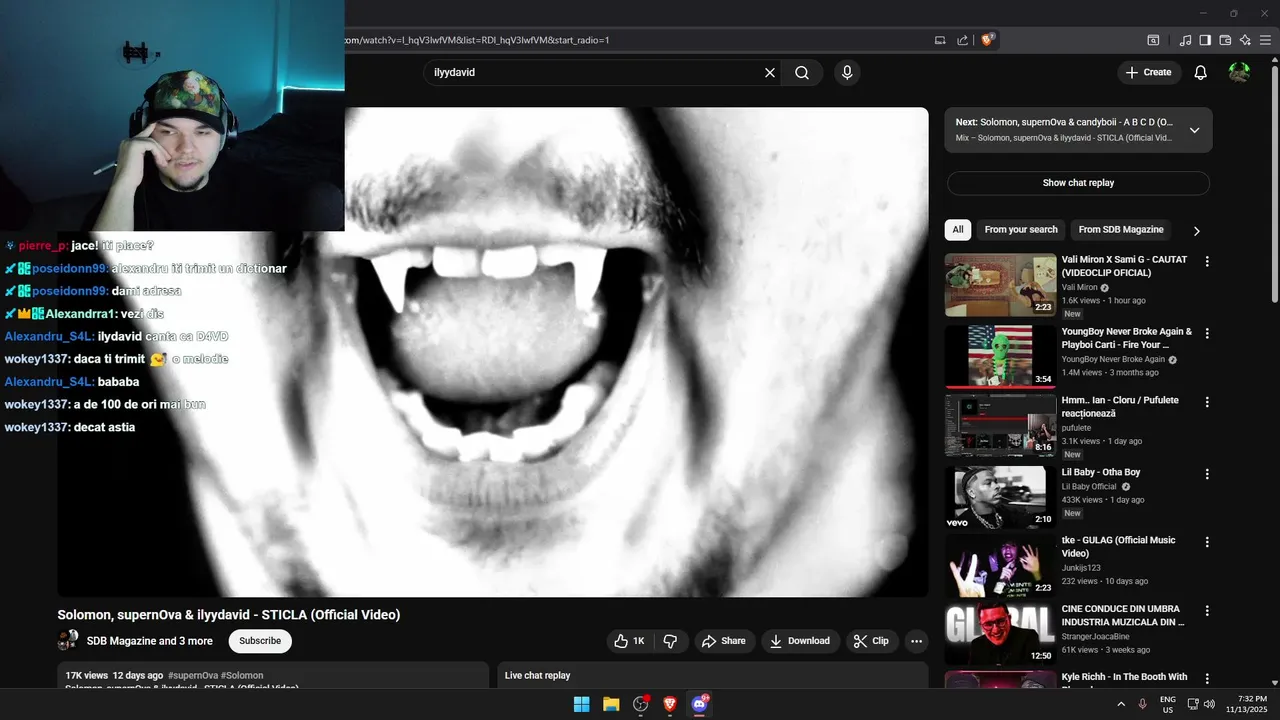The width and height of the screenshot is (1280, 720).
Task: Open options for Hmm.. Ian - Cloru video
Action: click(1207, 402)
